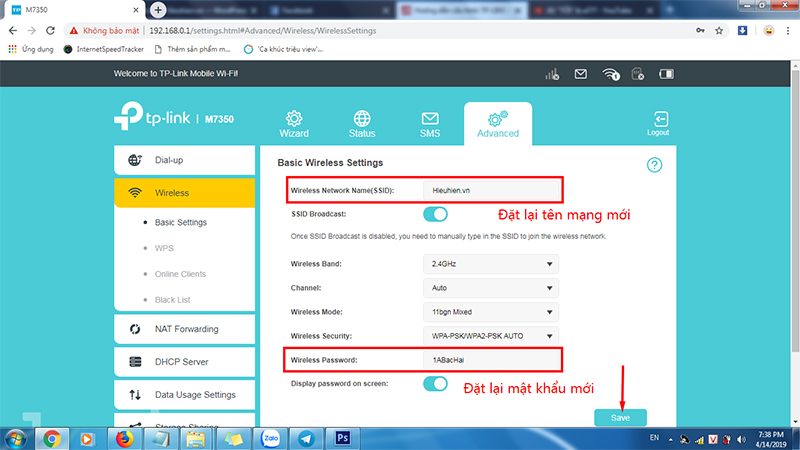
Task: Open the SMS envelope icon
Action: tap(430, 120)
